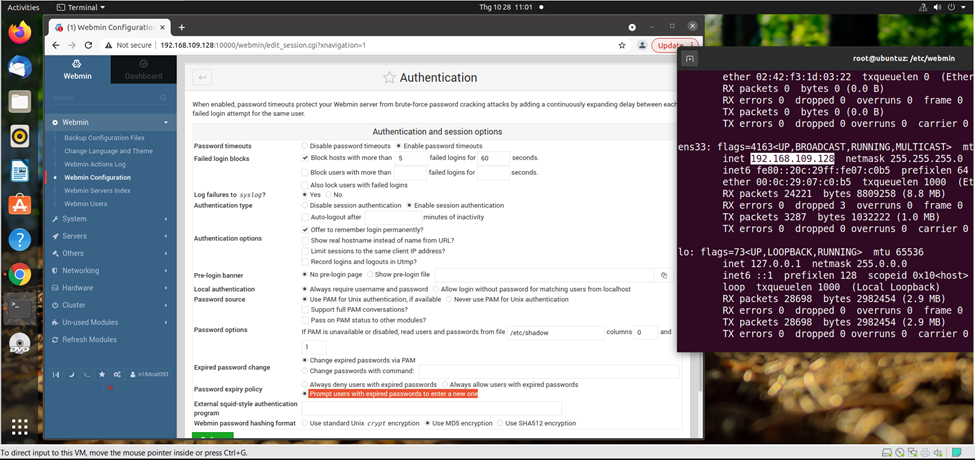Open Help from the dock
Viewport: 975px width, 460px height.
(20, 240)
